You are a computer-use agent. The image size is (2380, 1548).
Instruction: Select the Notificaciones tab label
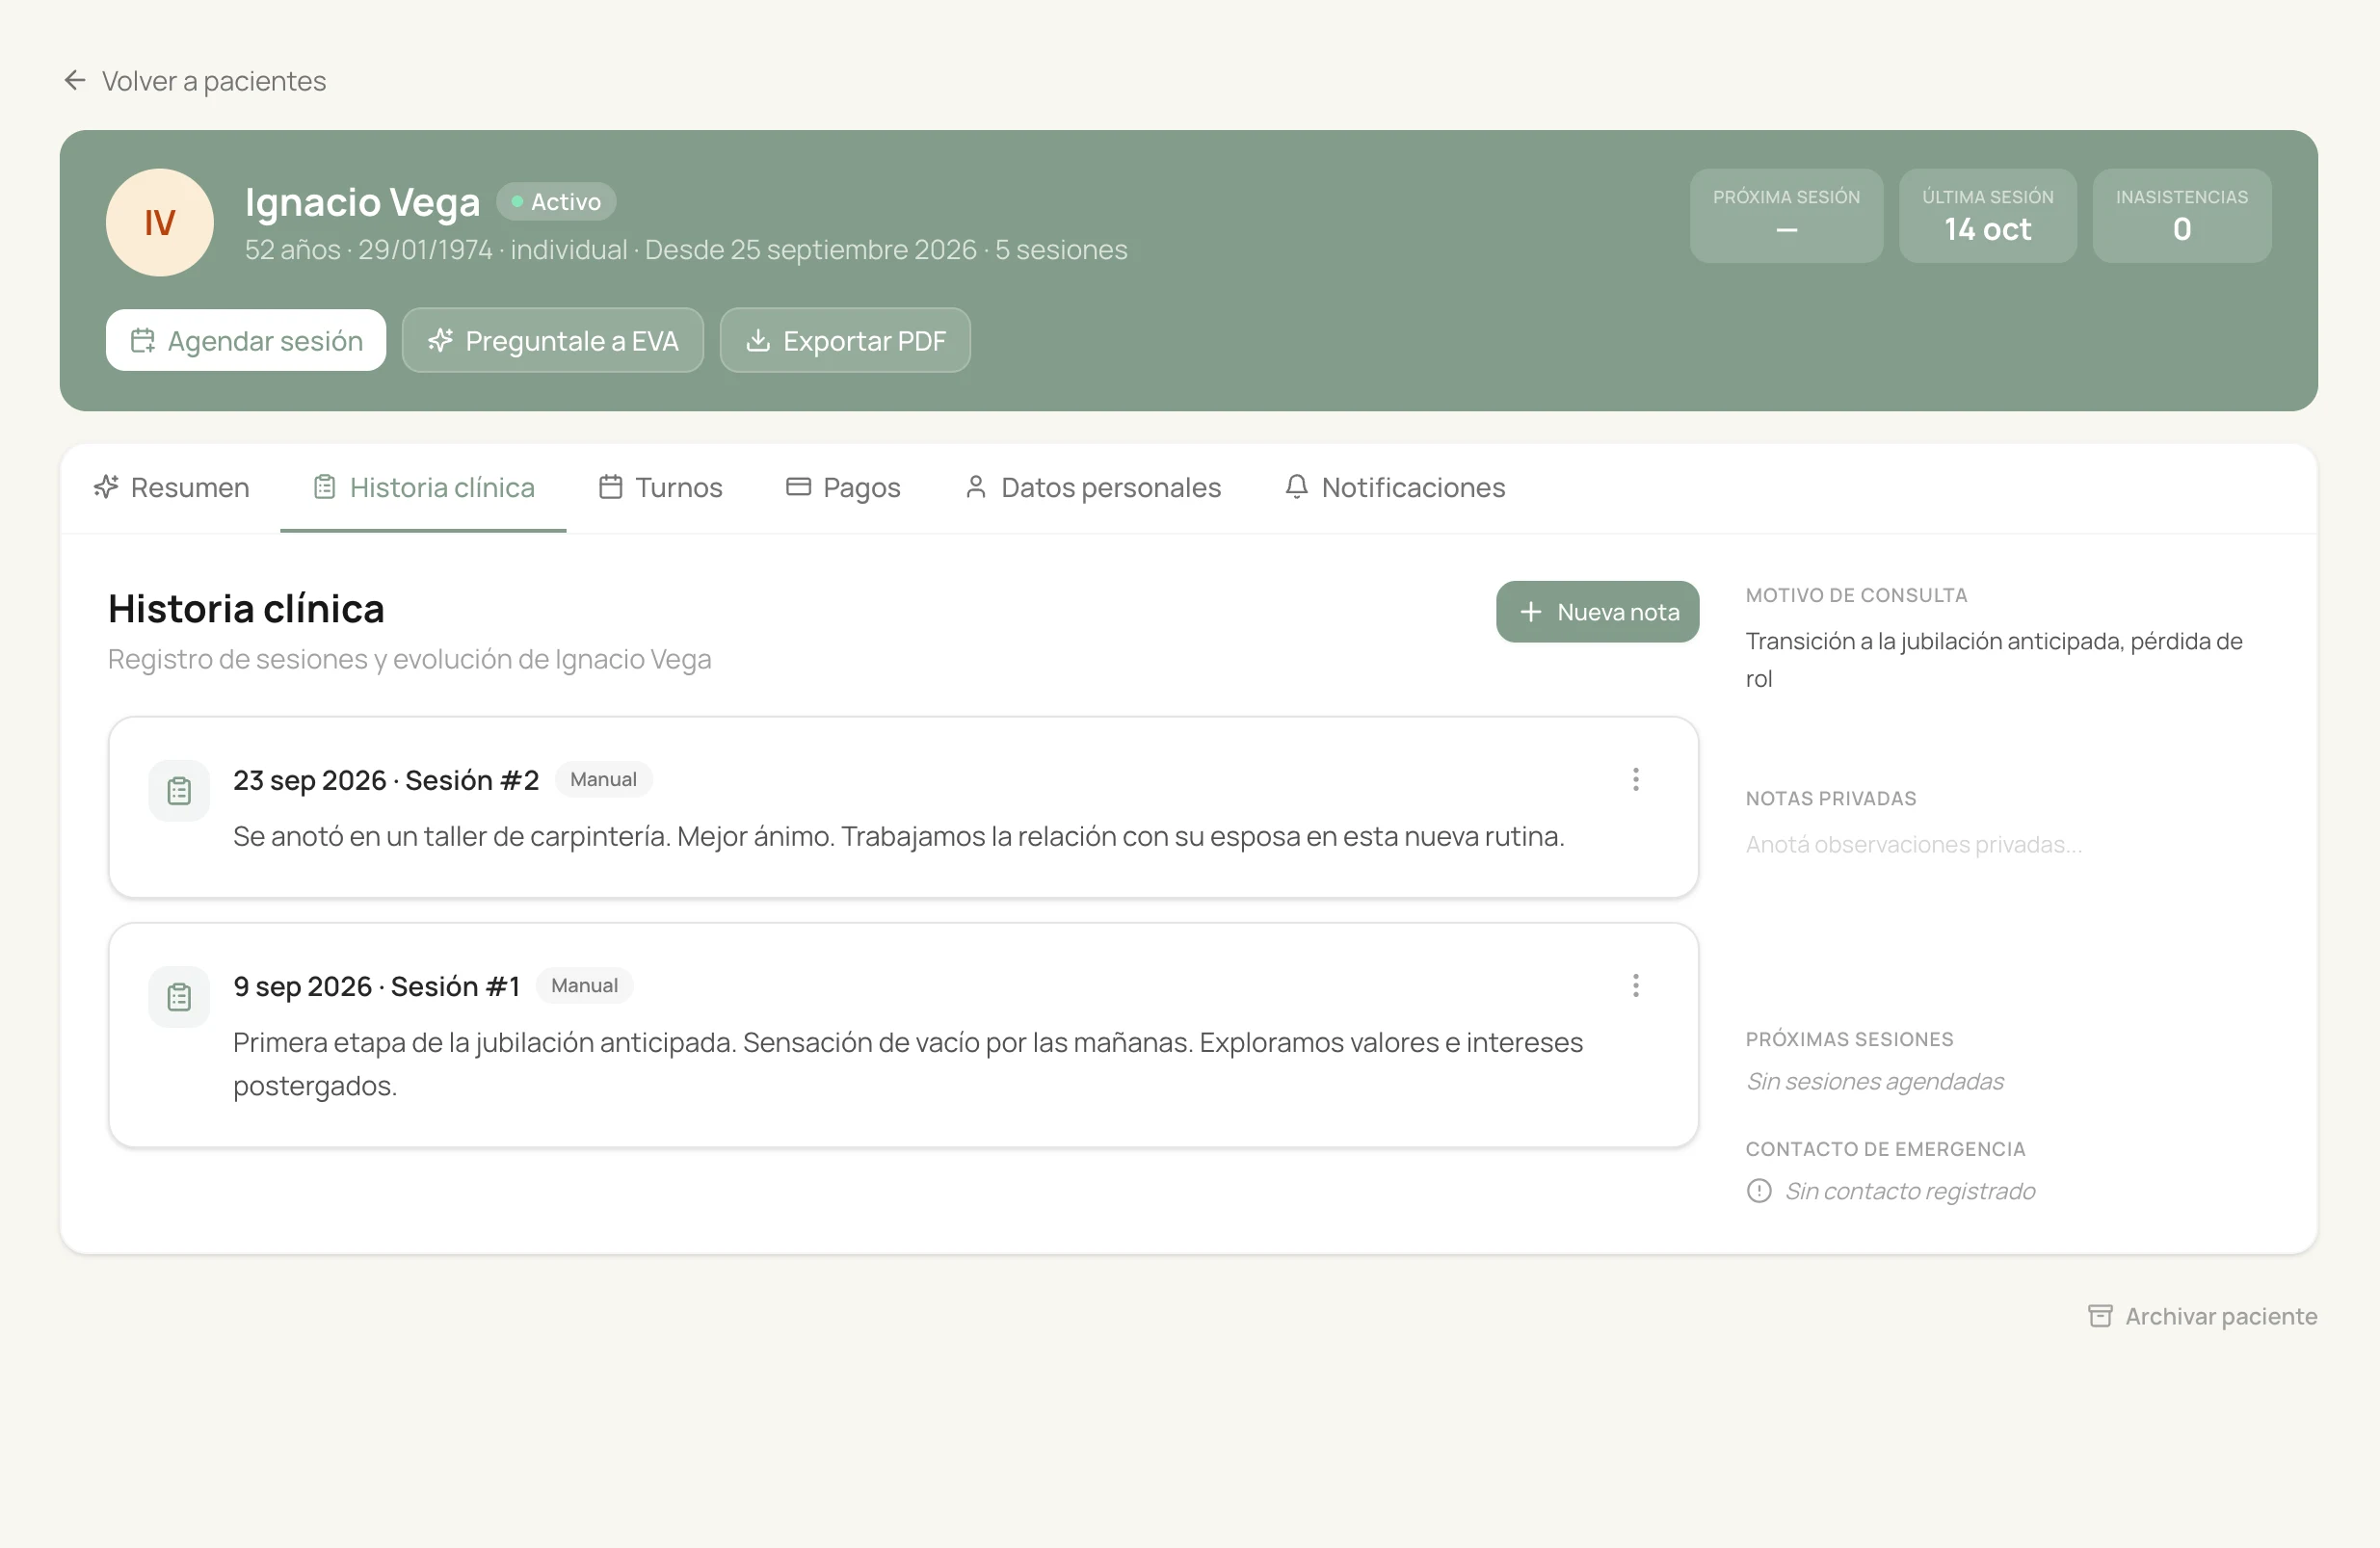[1414, 487]
